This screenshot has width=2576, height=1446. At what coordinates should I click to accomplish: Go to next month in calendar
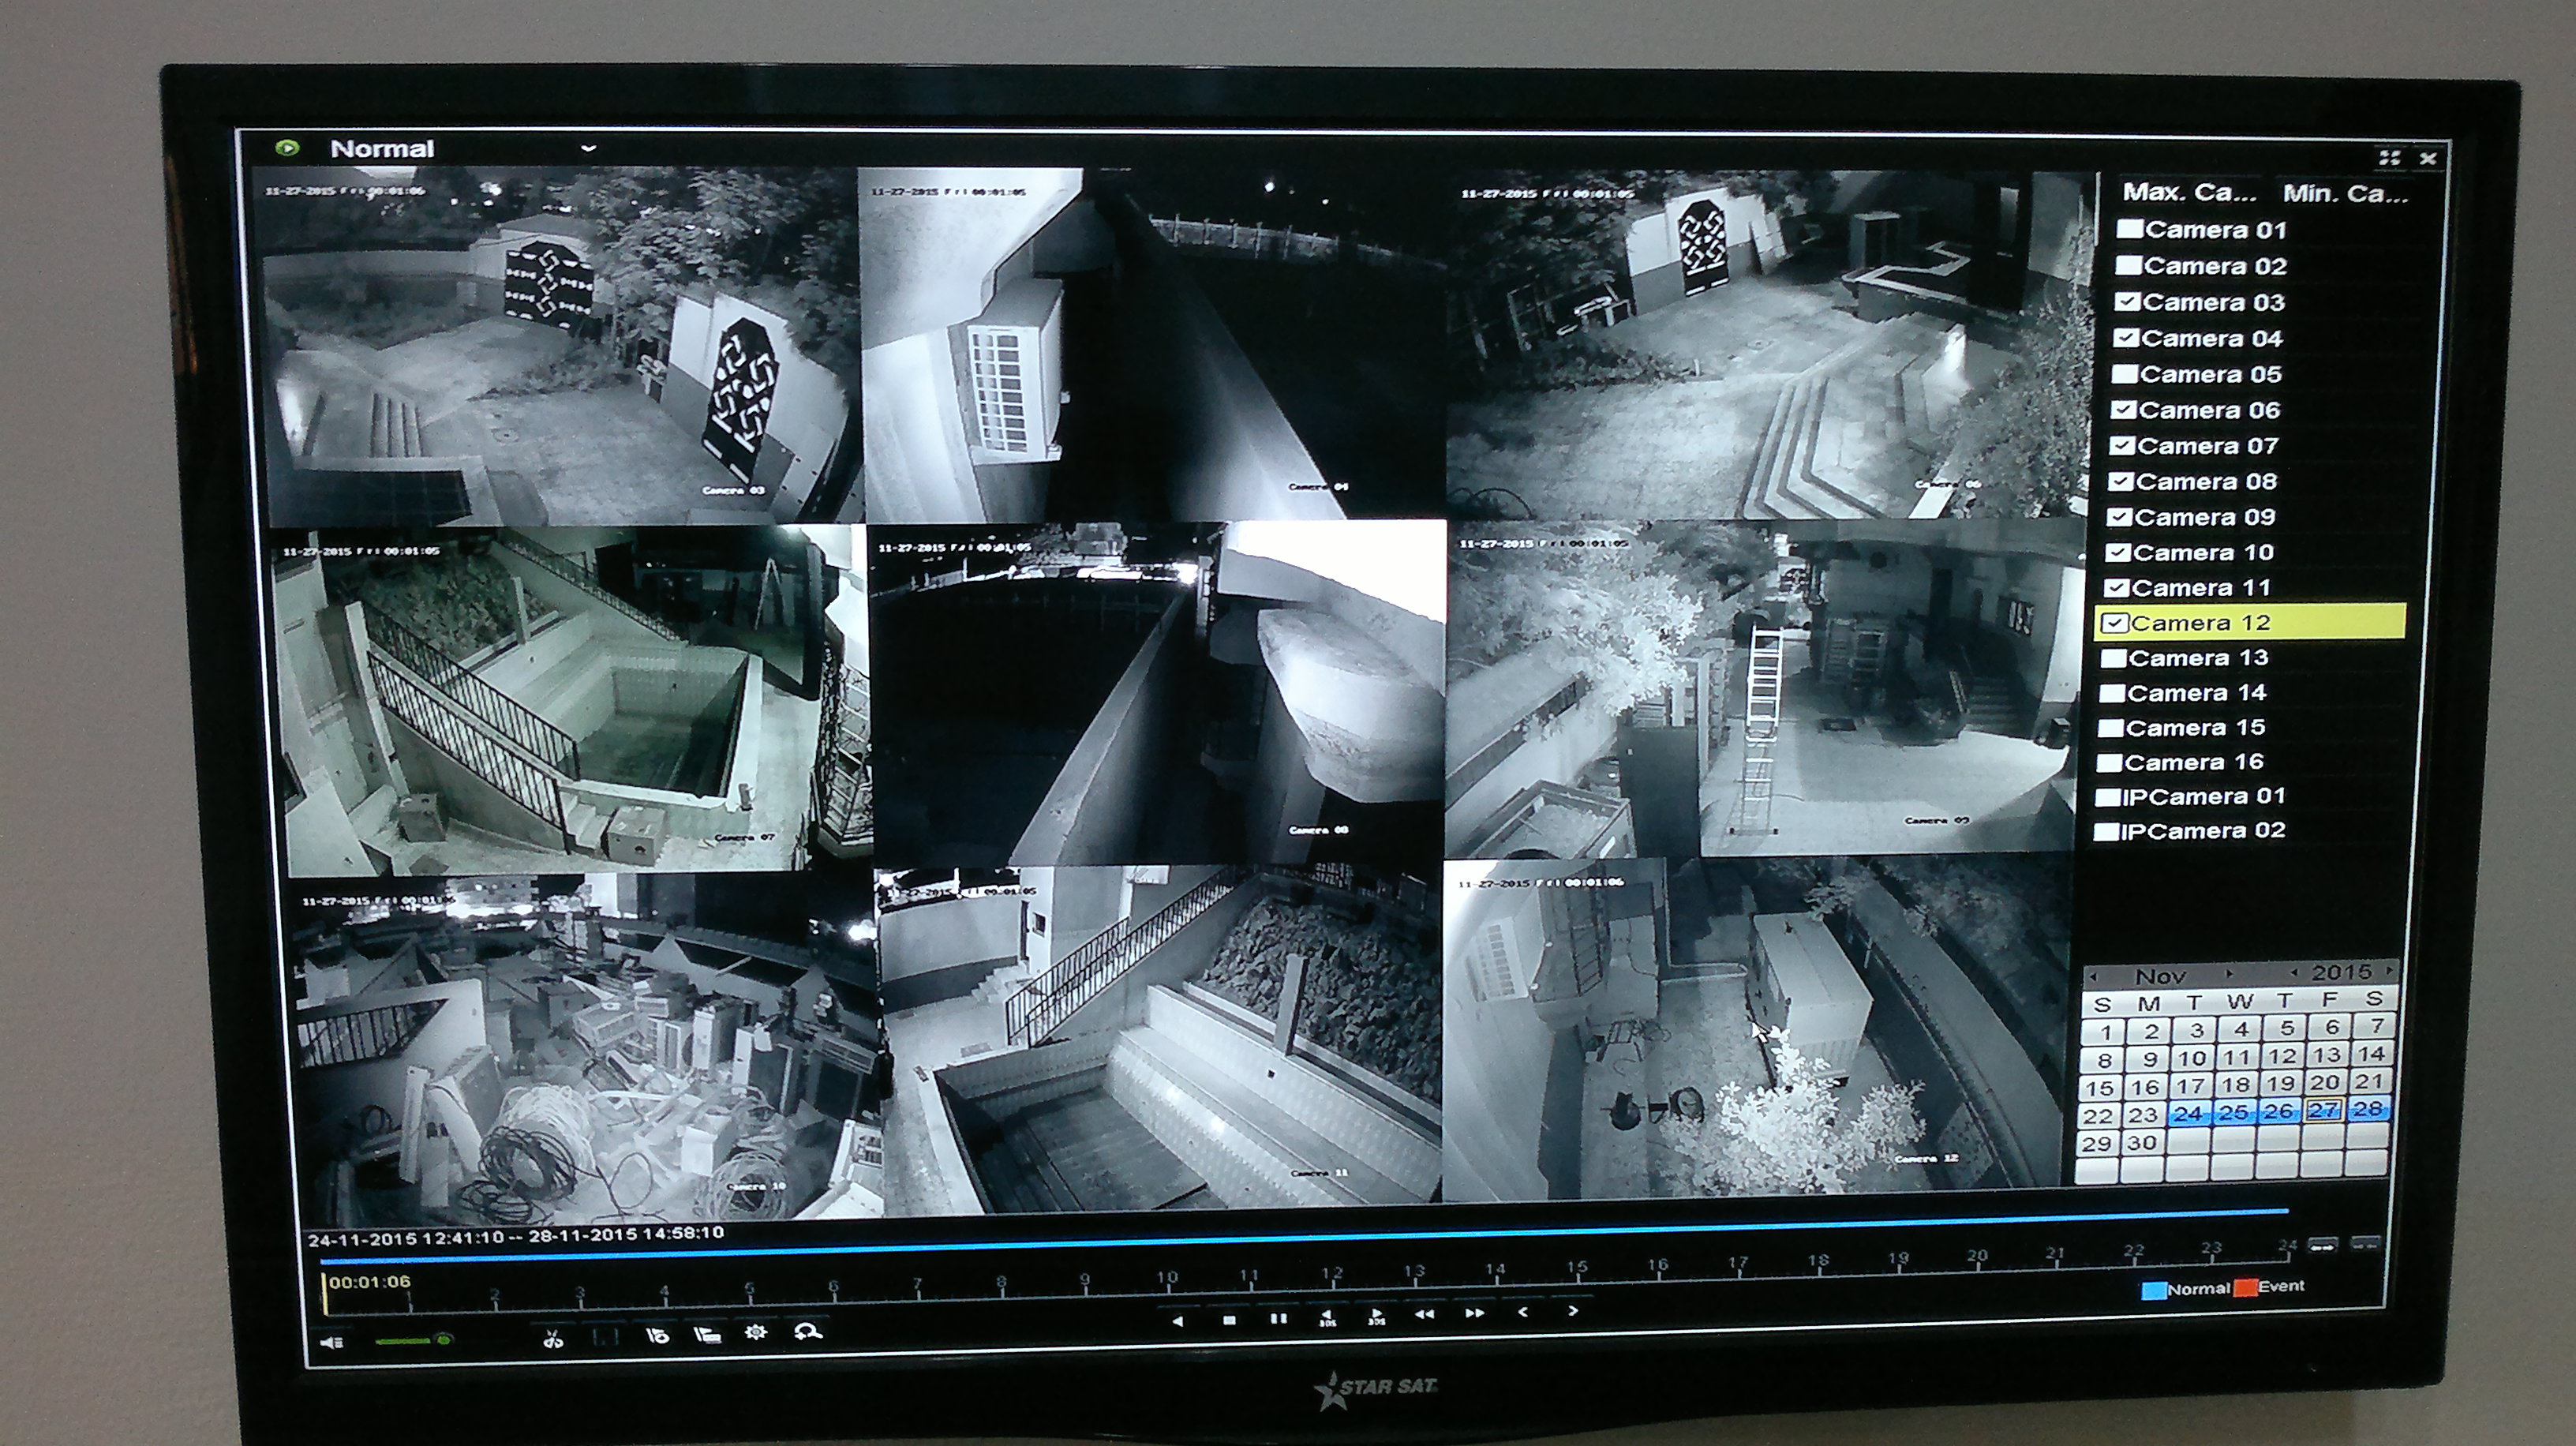[x=2229, y=973]
